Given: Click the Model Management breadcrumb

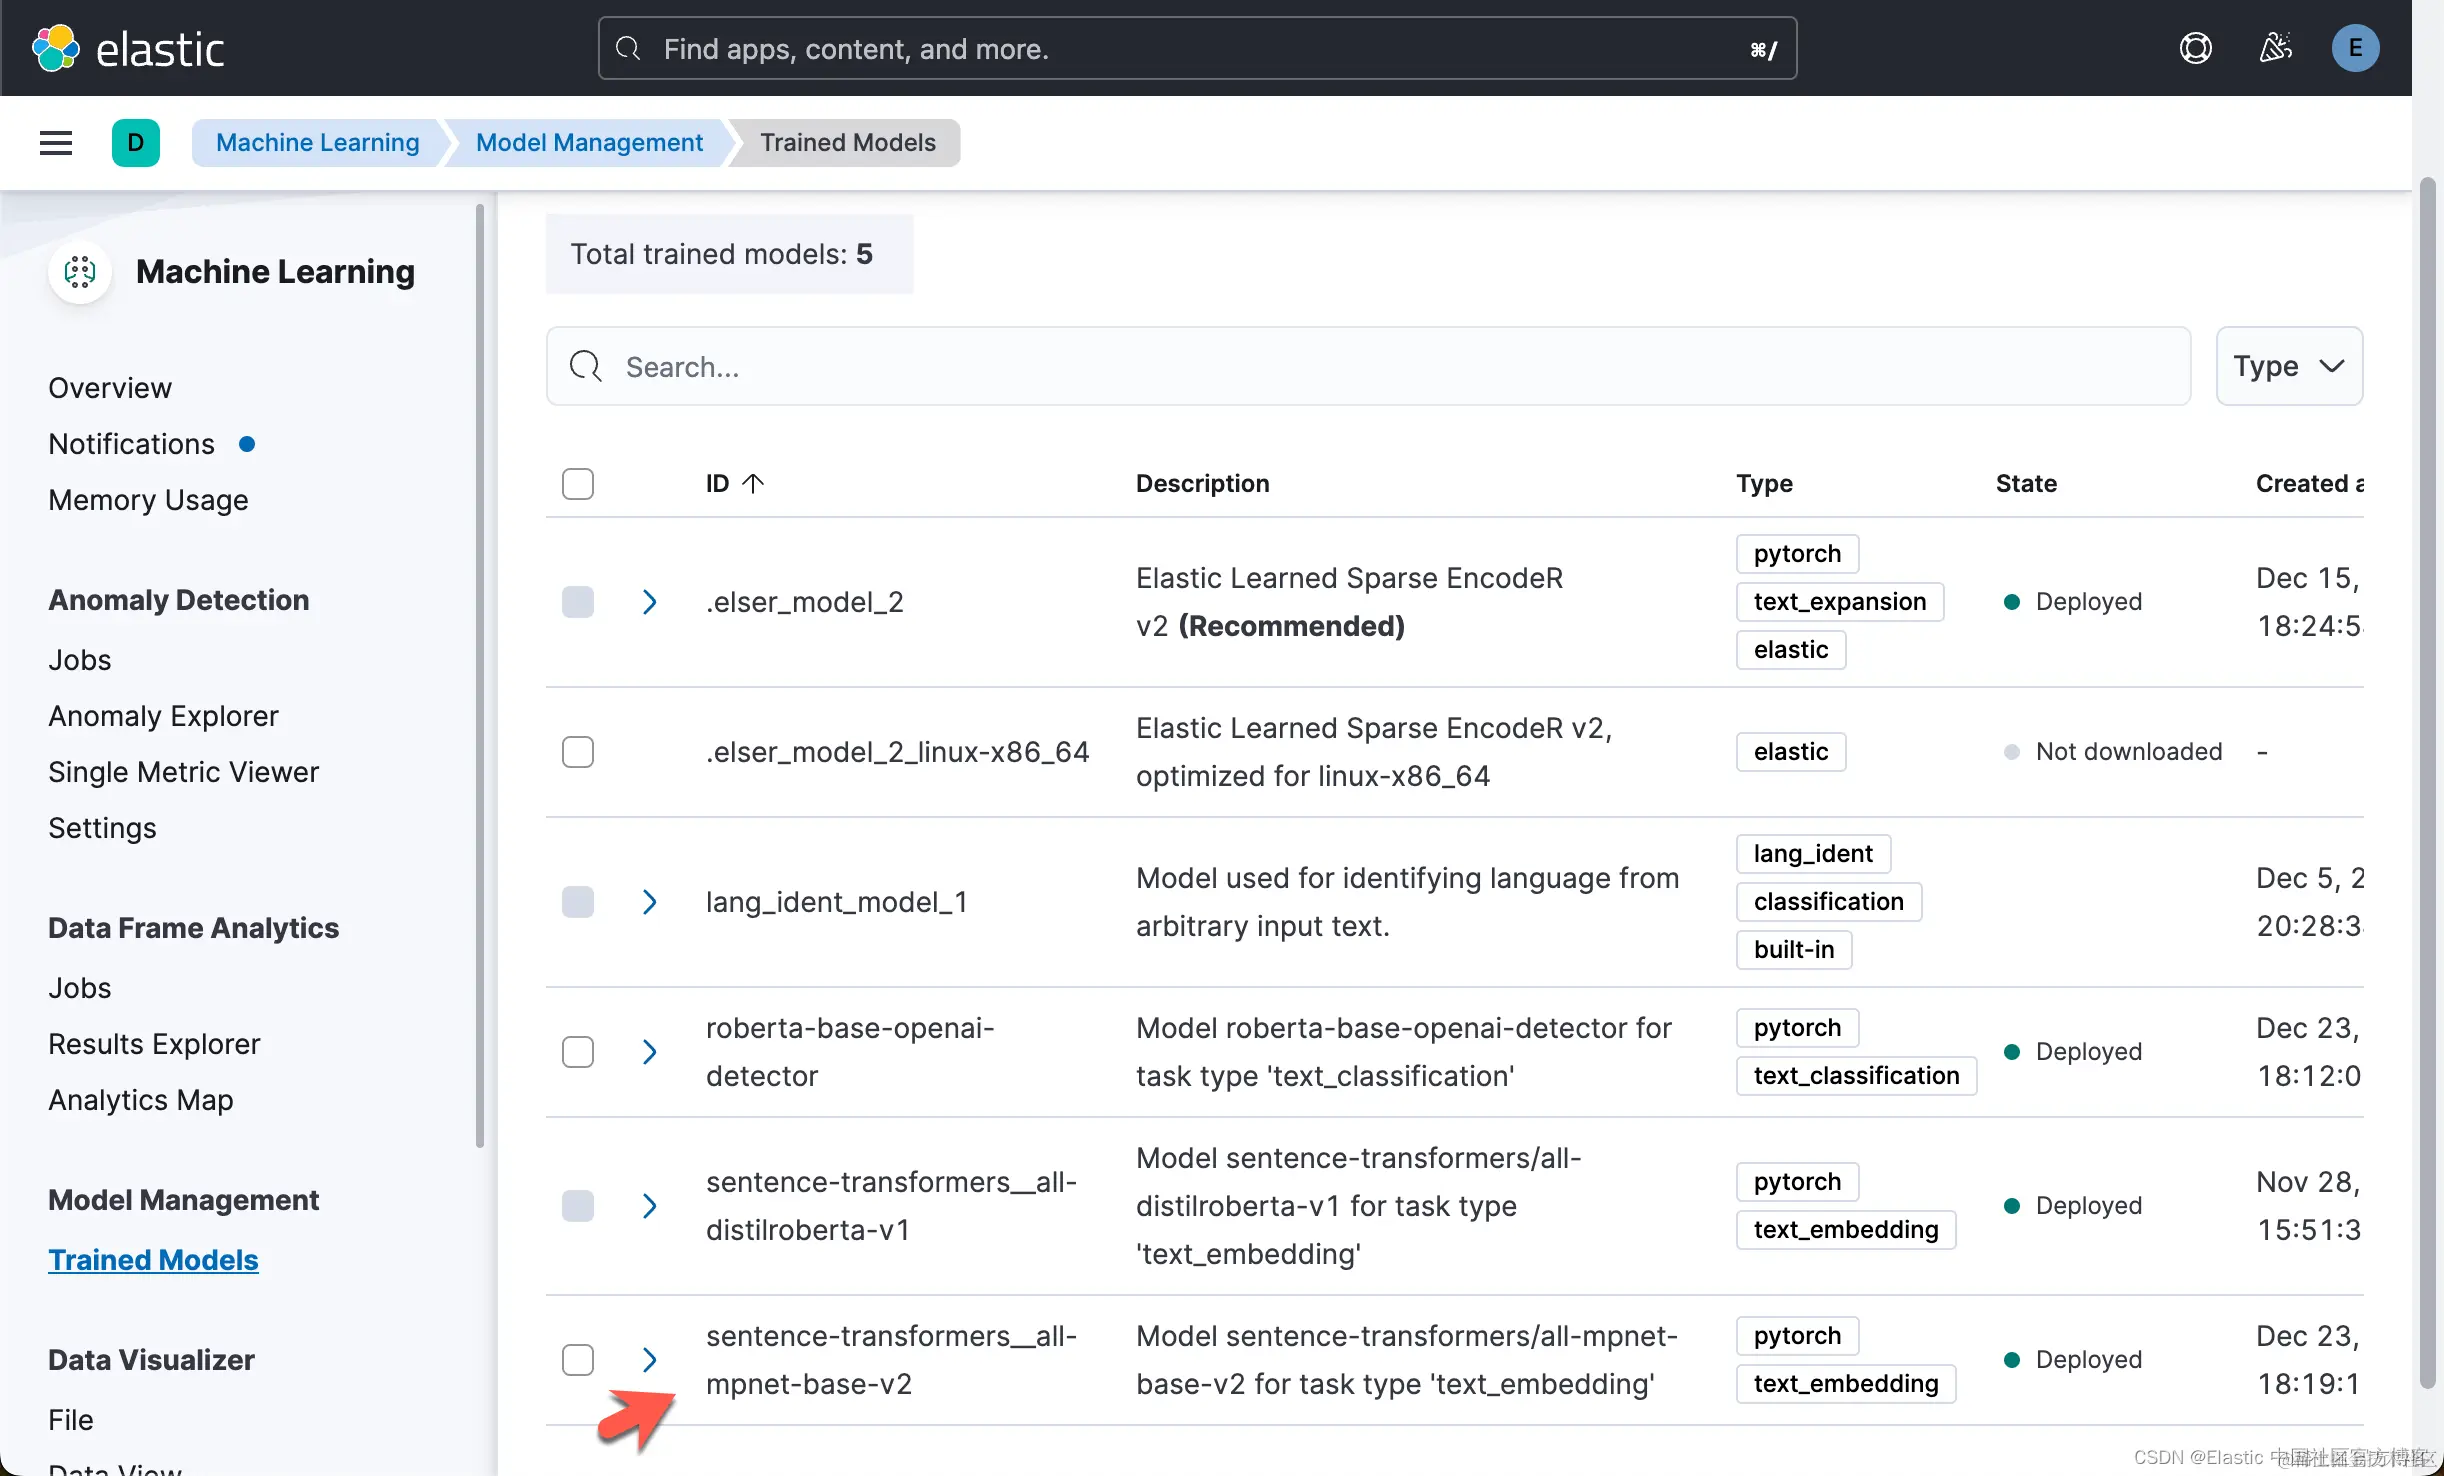Looking at the screenshot, I should pos(589,143).
